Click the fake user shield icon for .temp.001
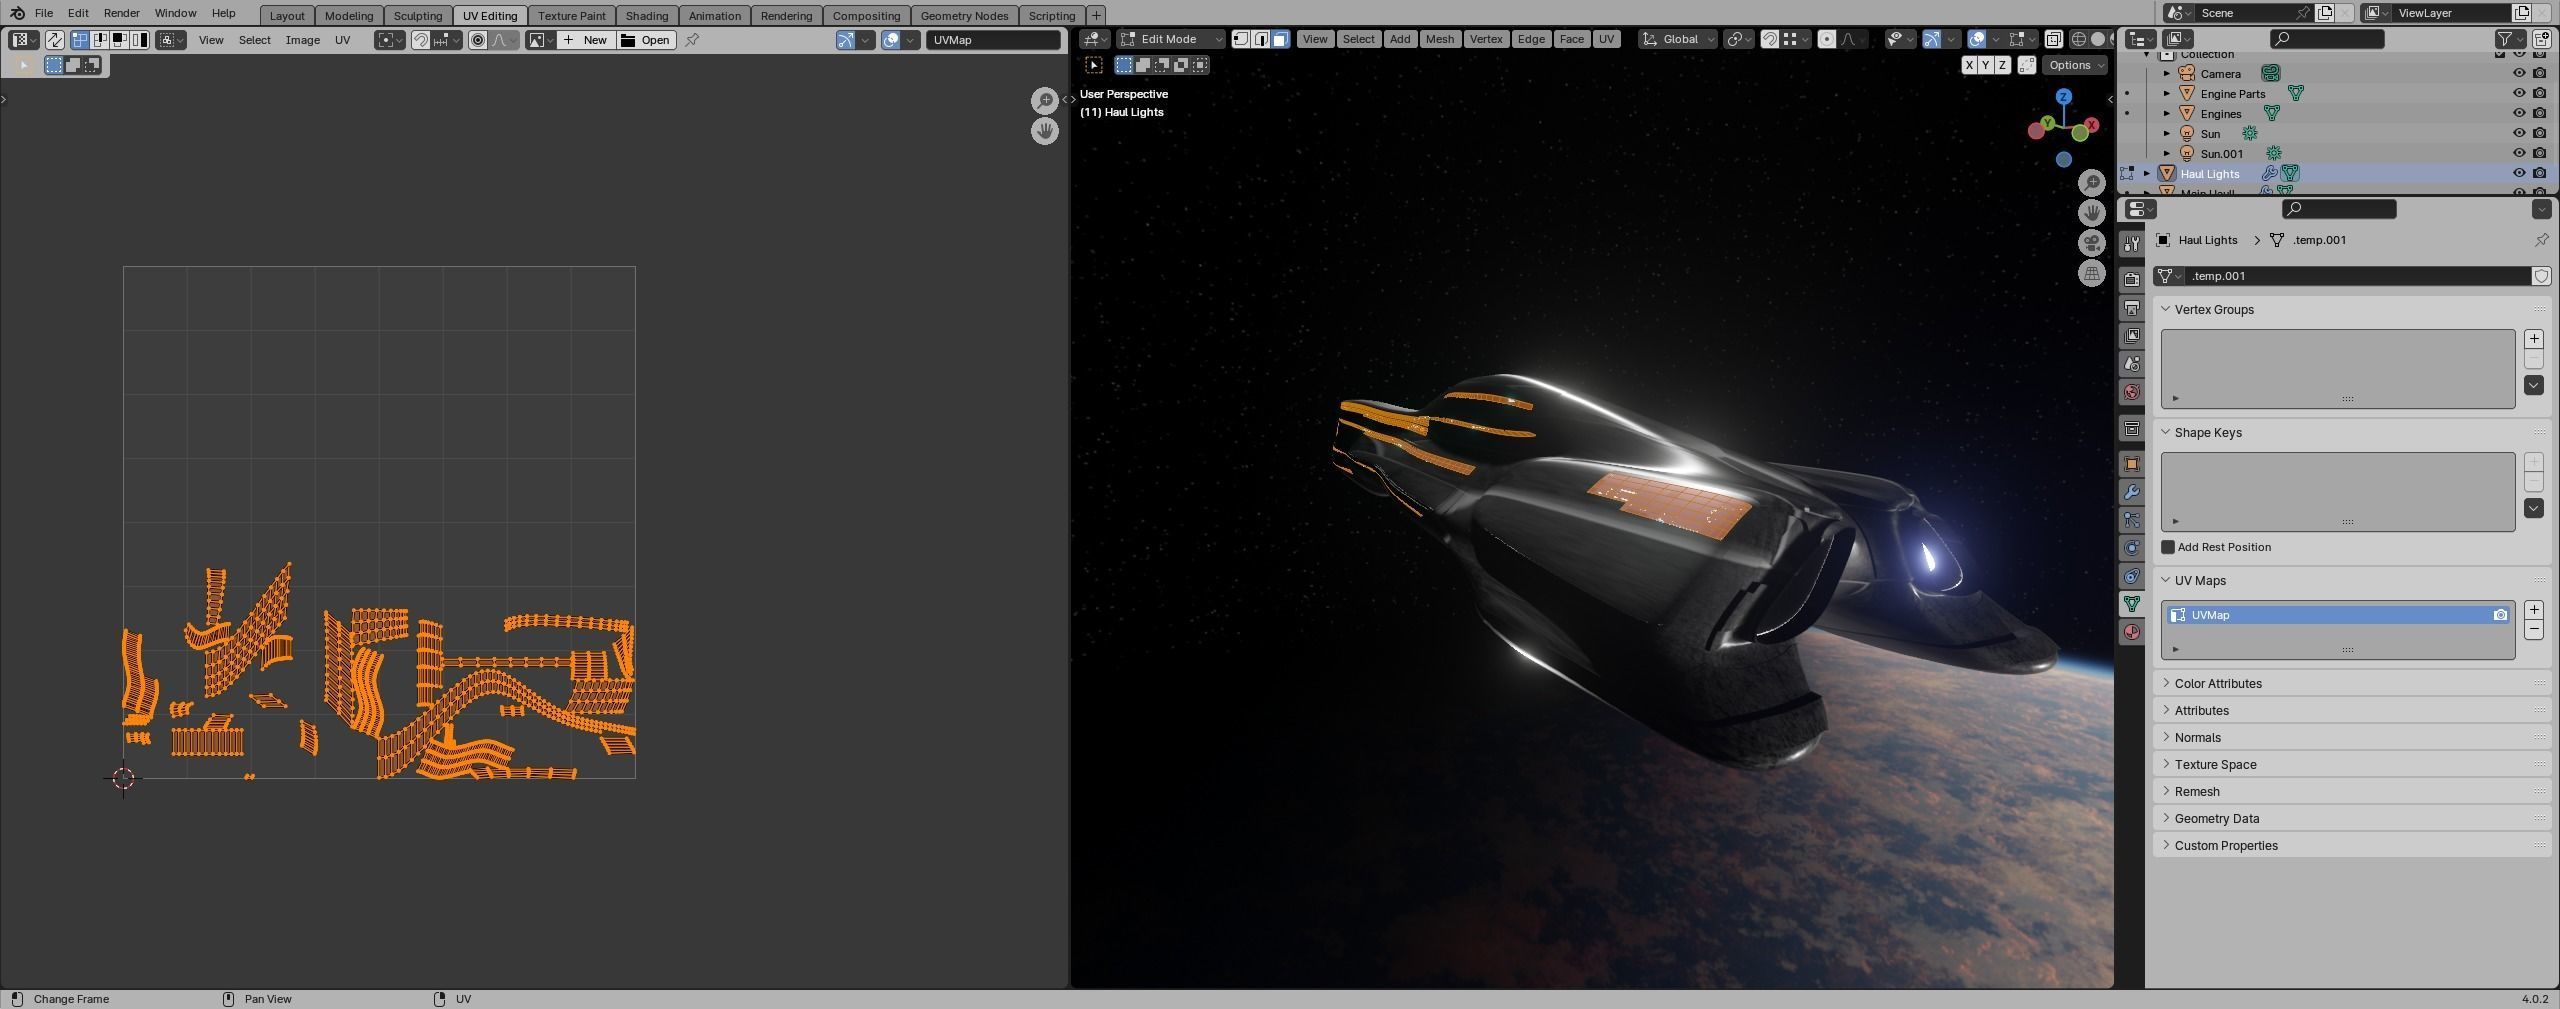 click(2541, 276)
